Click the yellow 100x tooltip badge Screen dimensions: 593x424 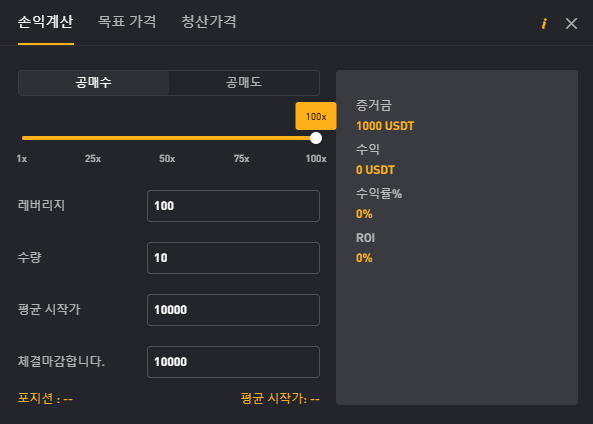pyautogui.click(x=316, y=116)
